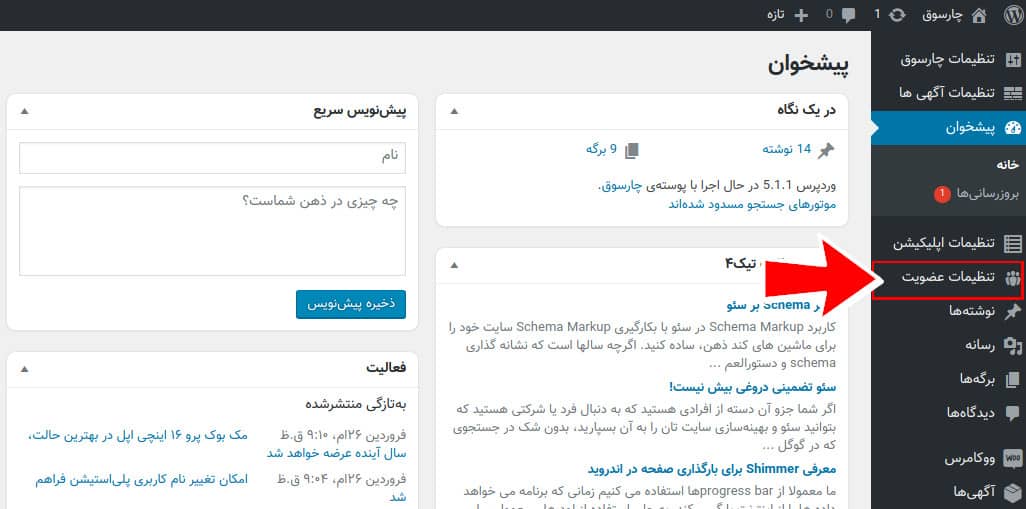1026x509 pixels.
Task: Click the تنظیمات اپلیکیشن list icon
Action: point(1012,243)
